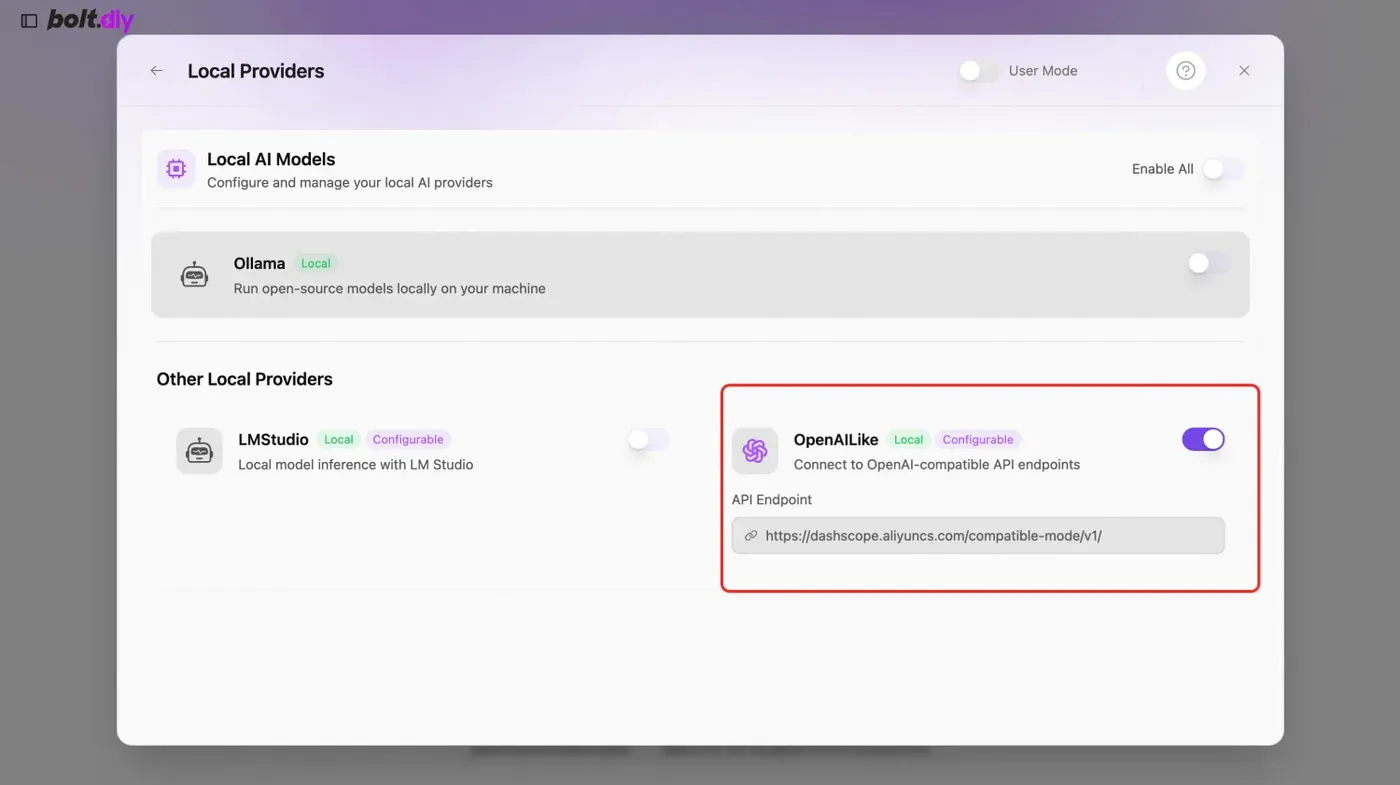Click the API Endpoint label
The width and height of the screenshot is (1400, 785).
[772, 500]
